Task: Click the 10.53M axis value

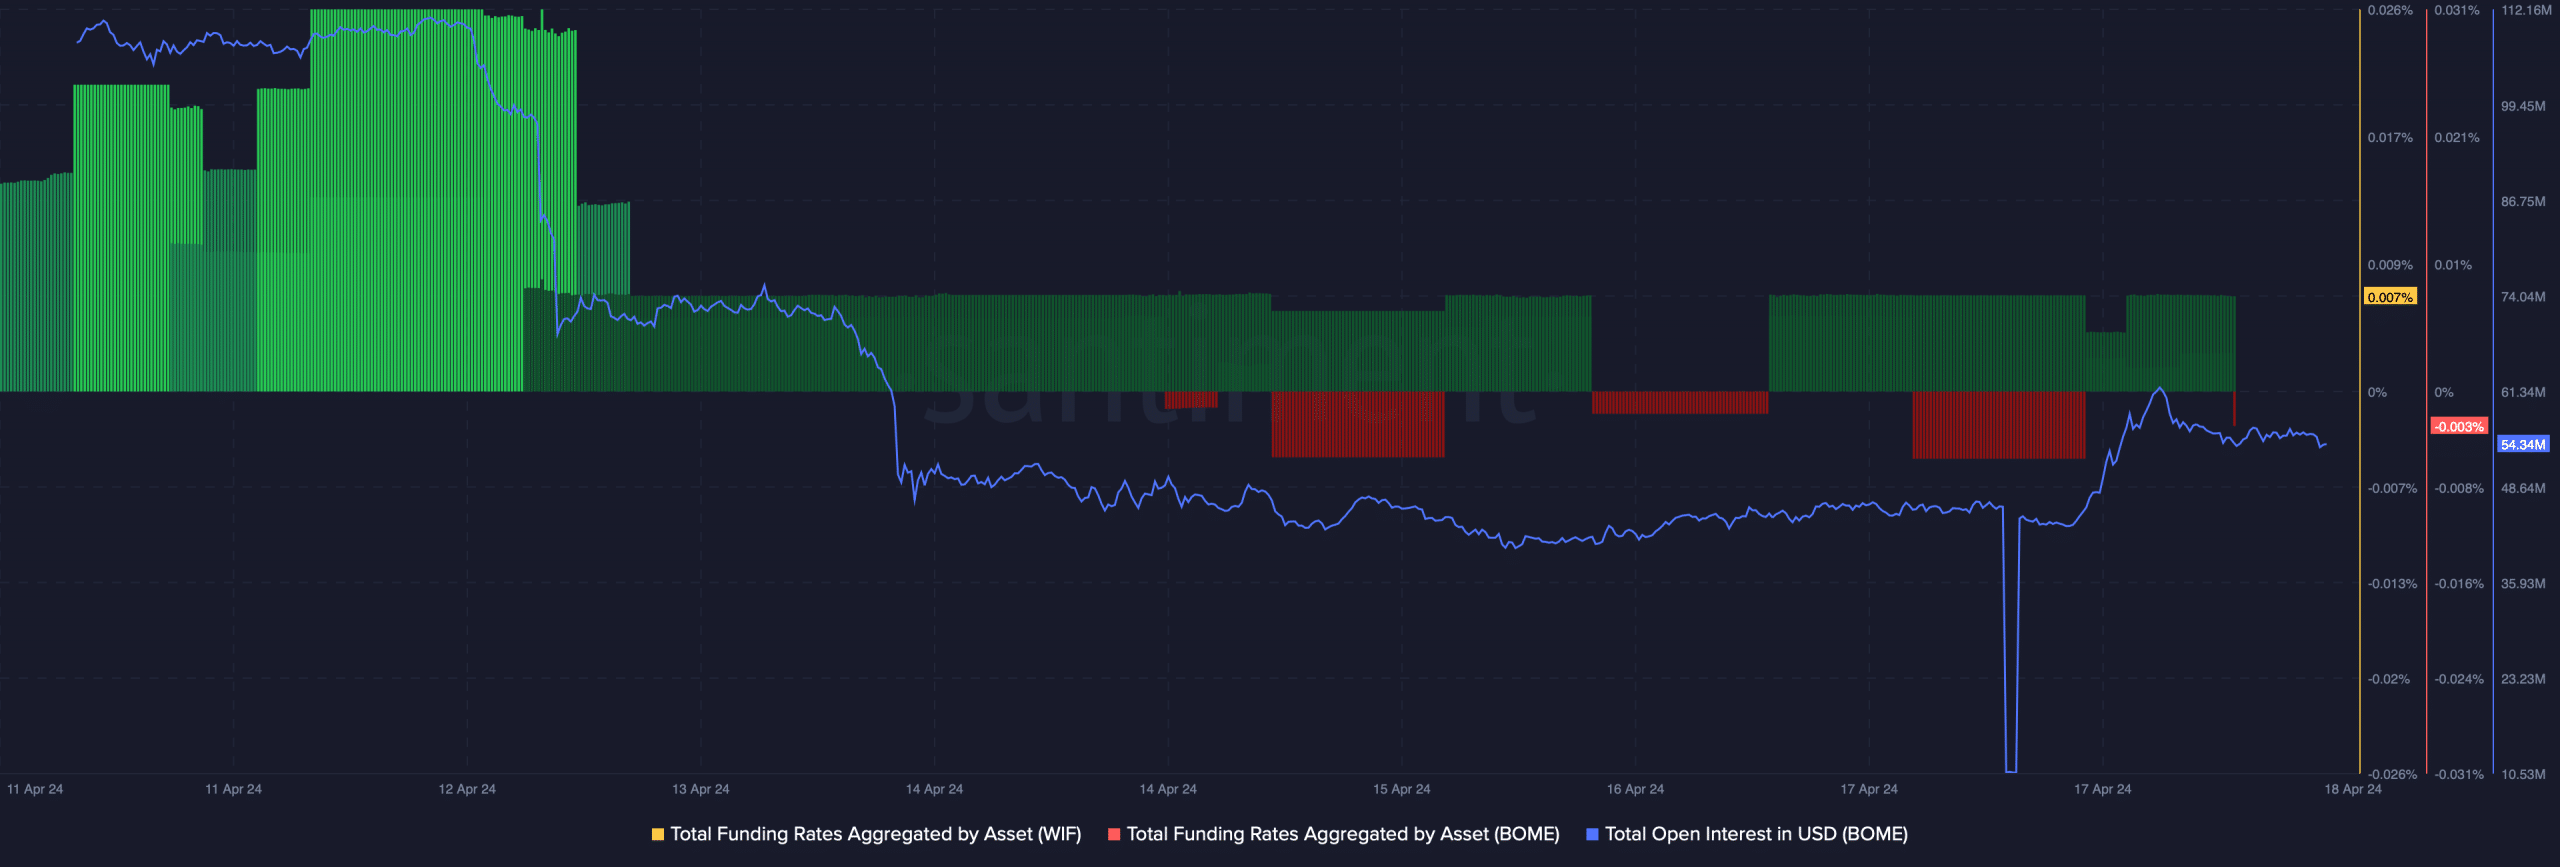Action: 2523,774
